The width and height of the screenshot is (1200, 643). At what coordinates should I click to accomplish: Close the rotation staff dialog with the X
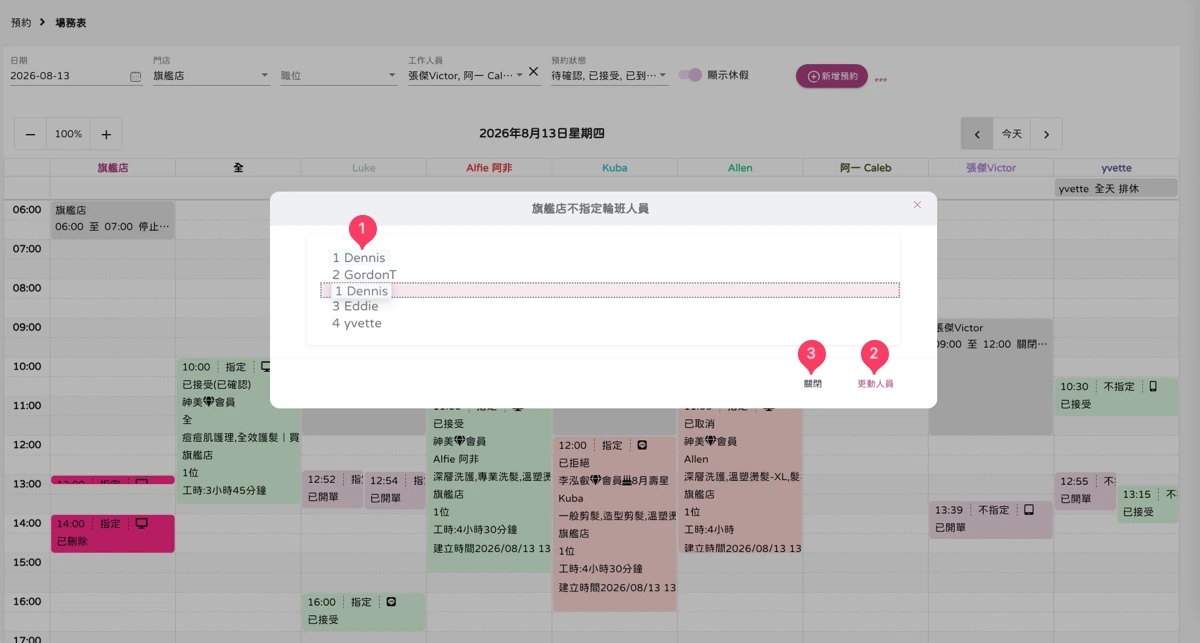[917, 205]
